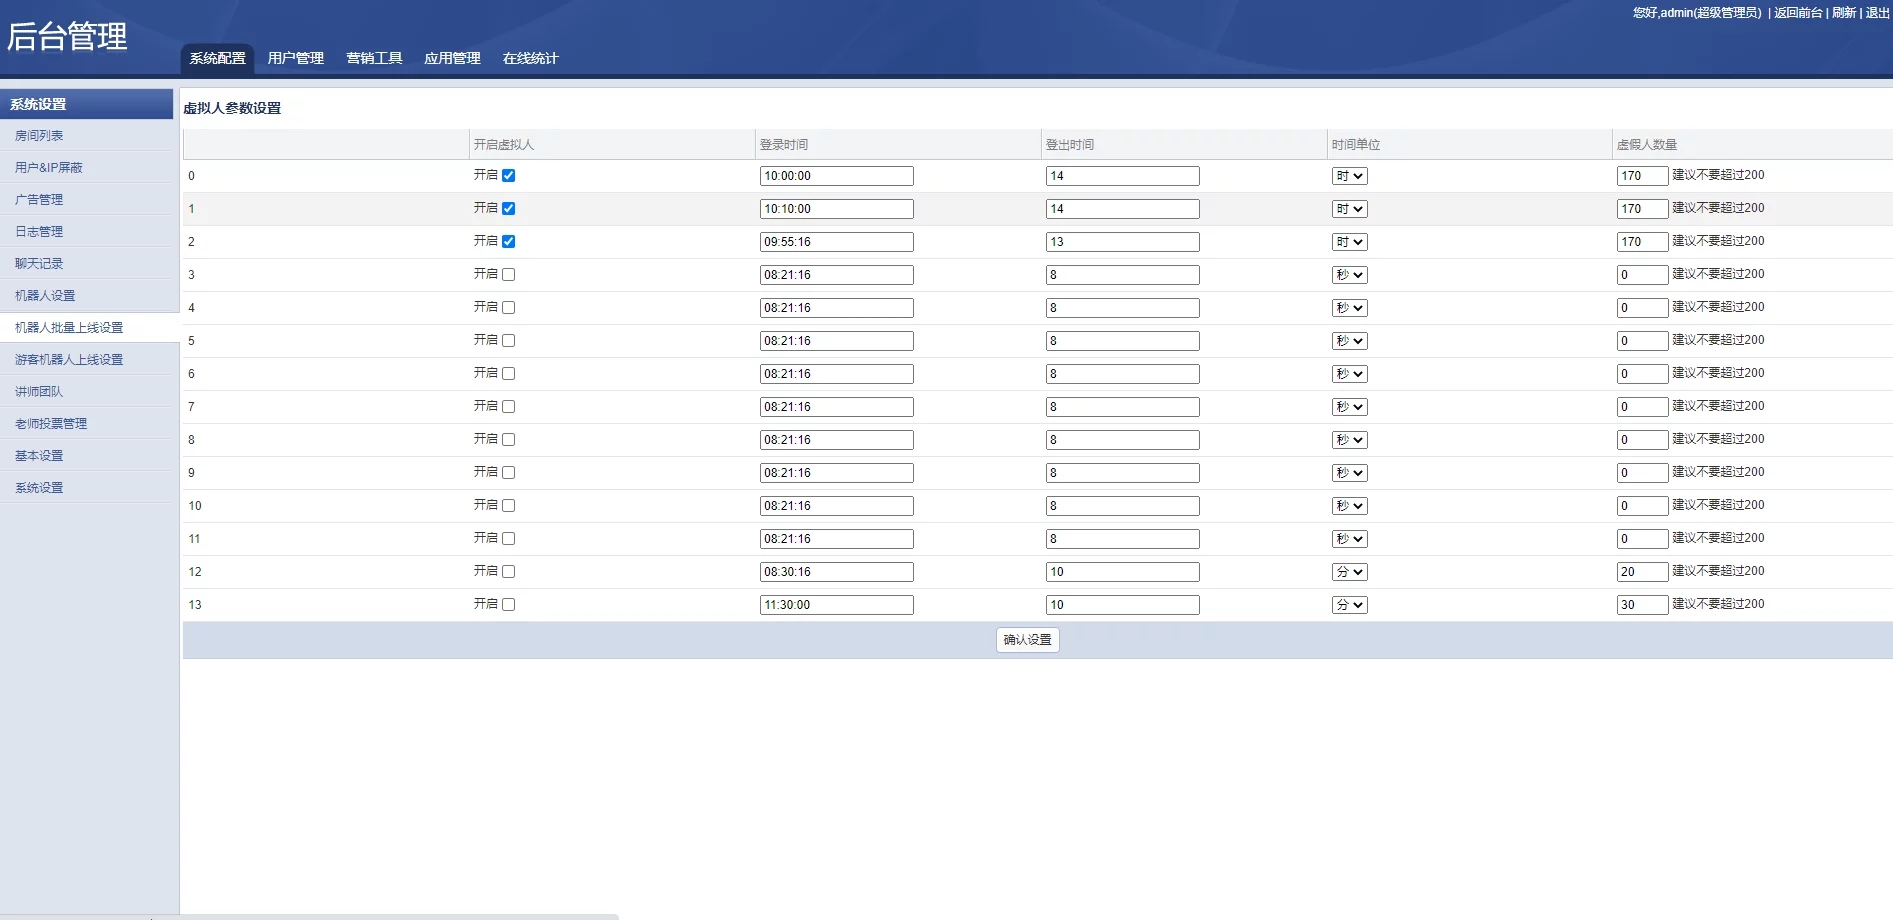Click the fake user count field in row 12
1893x920 pixels.
click(1641, 572)
